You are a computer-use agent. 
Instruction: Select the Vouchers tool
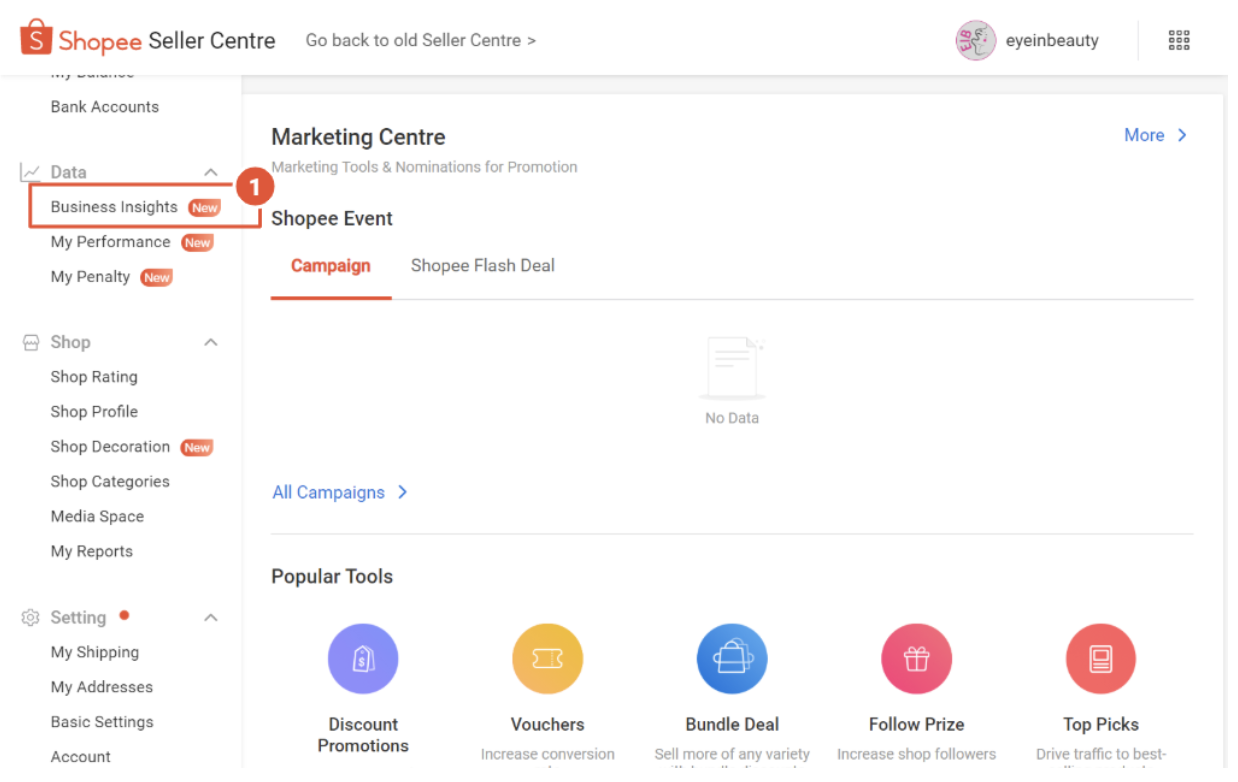click(547, 658)
